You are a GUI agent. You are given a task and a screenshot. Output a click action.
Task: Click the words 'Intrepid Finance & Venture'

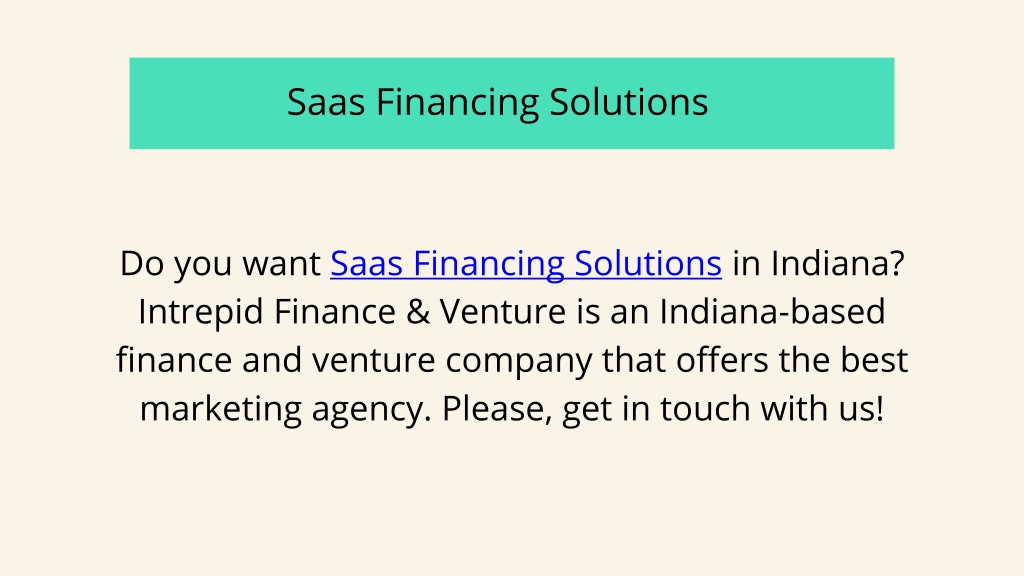(352, 312)
